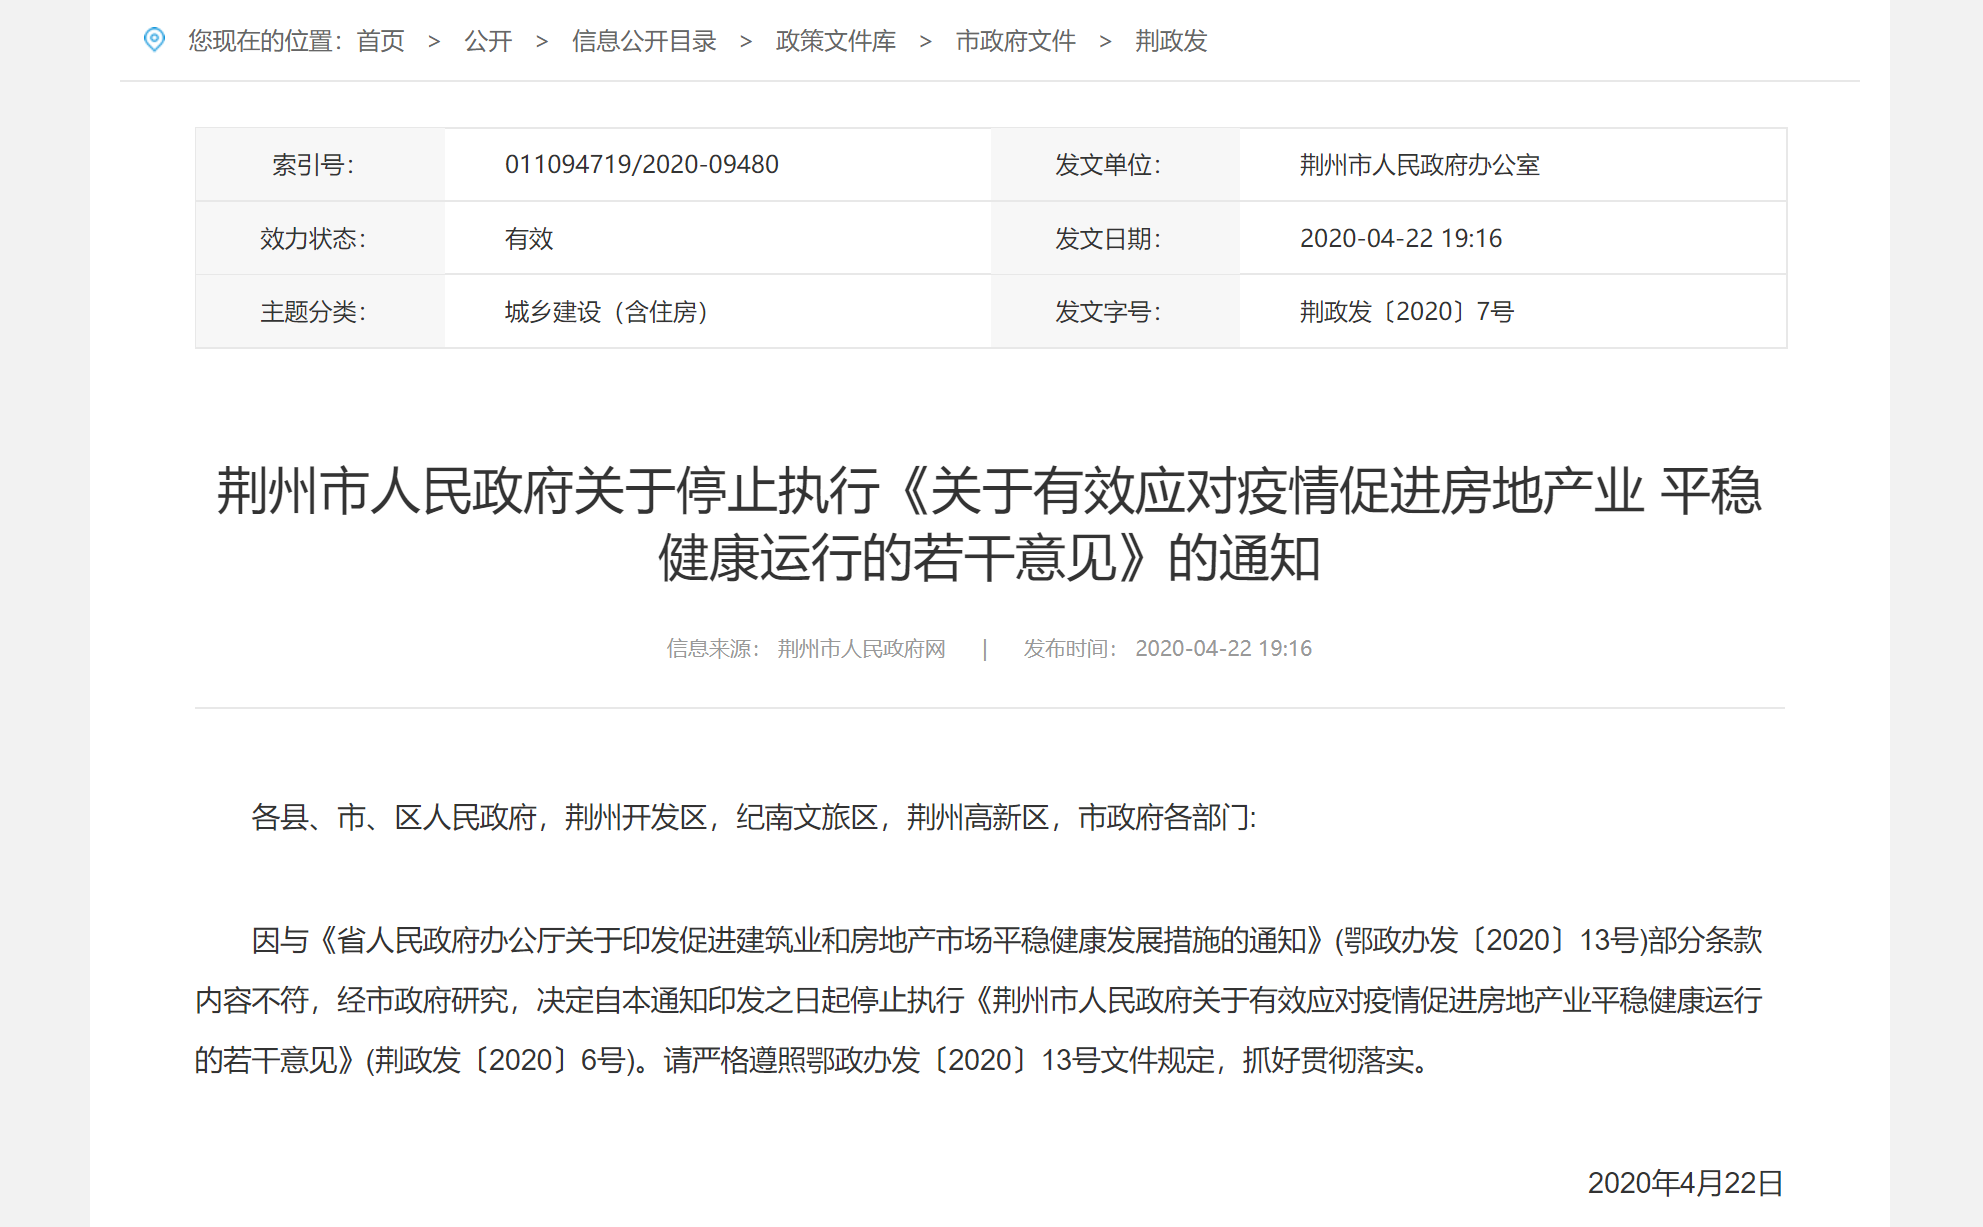Click the location pin icon in breadcrumb
Image resolution: width=1983 pixels, height=1227 pixels.
click(x=154, y=40)
